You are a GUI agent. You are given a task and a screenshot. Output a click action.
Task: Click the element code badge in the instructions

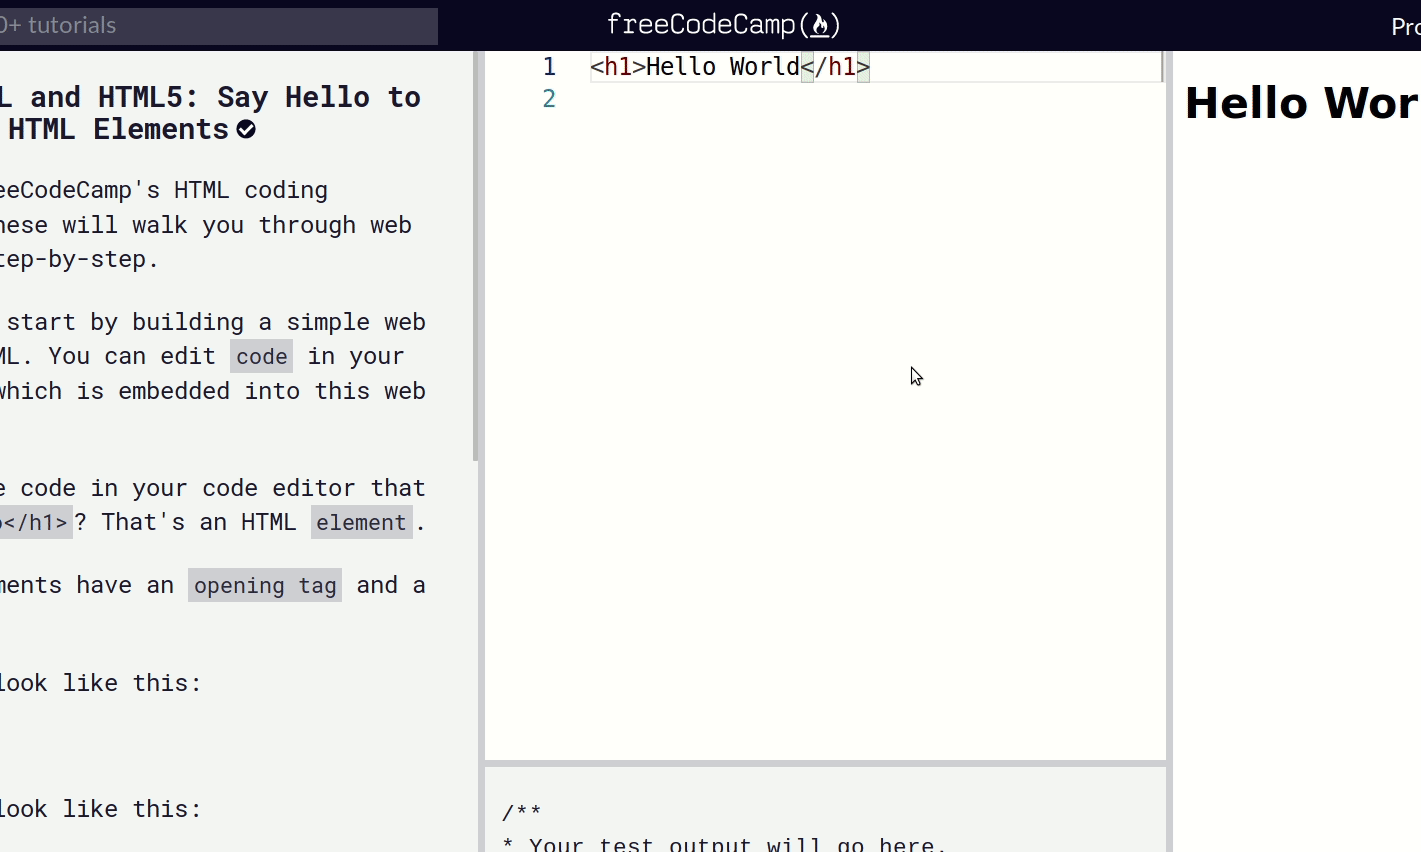(x=361, y=522)
